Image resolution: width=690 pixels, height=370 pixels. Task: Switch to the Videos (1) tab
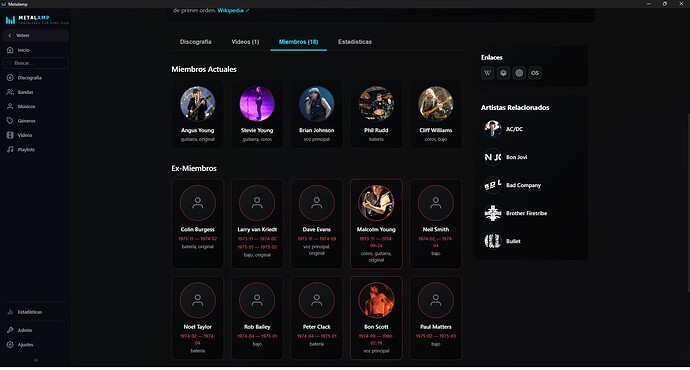(245, 42)
